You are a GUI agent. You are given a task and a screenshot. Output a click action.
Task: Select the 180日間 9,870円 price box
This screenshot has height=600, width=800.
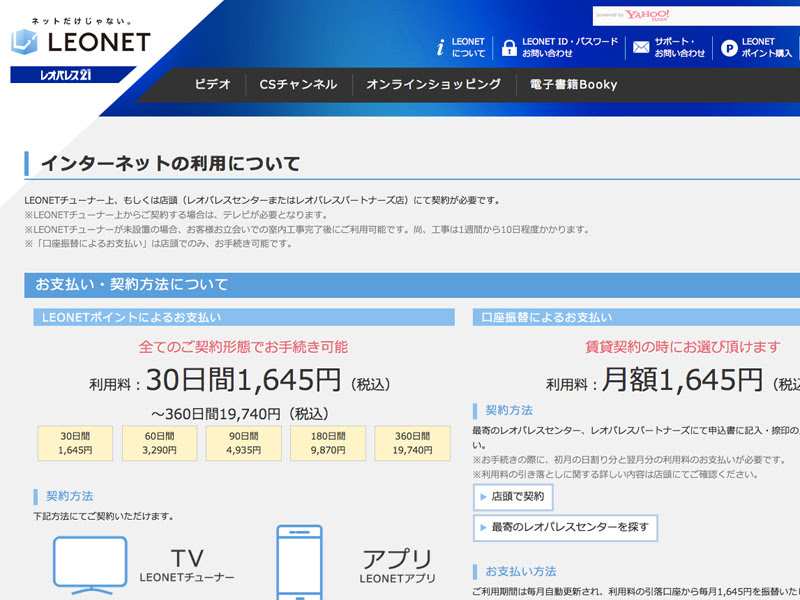328,443
